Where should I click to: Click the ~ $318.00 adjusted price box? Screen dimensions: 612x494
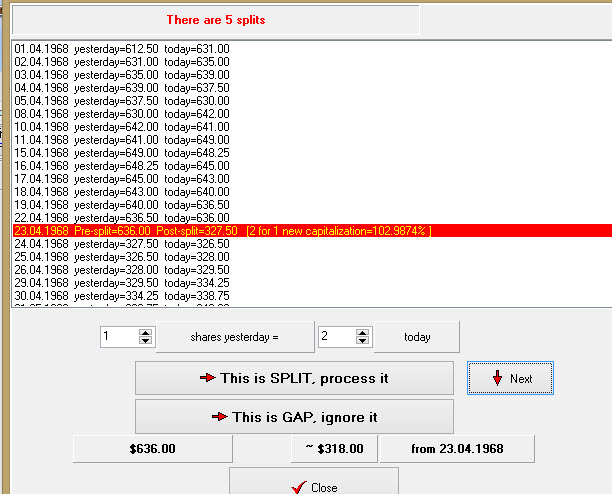point(333,449)
